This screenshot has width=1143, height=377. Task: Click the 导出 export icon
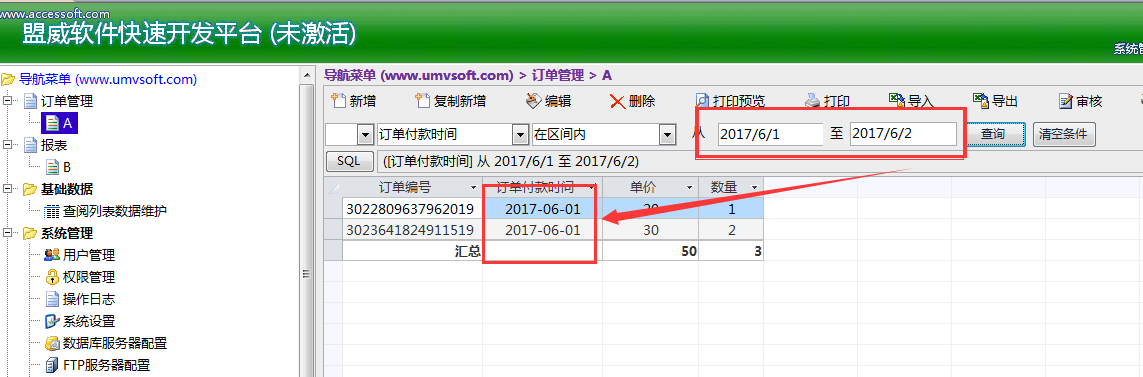(x=981, y=101)
